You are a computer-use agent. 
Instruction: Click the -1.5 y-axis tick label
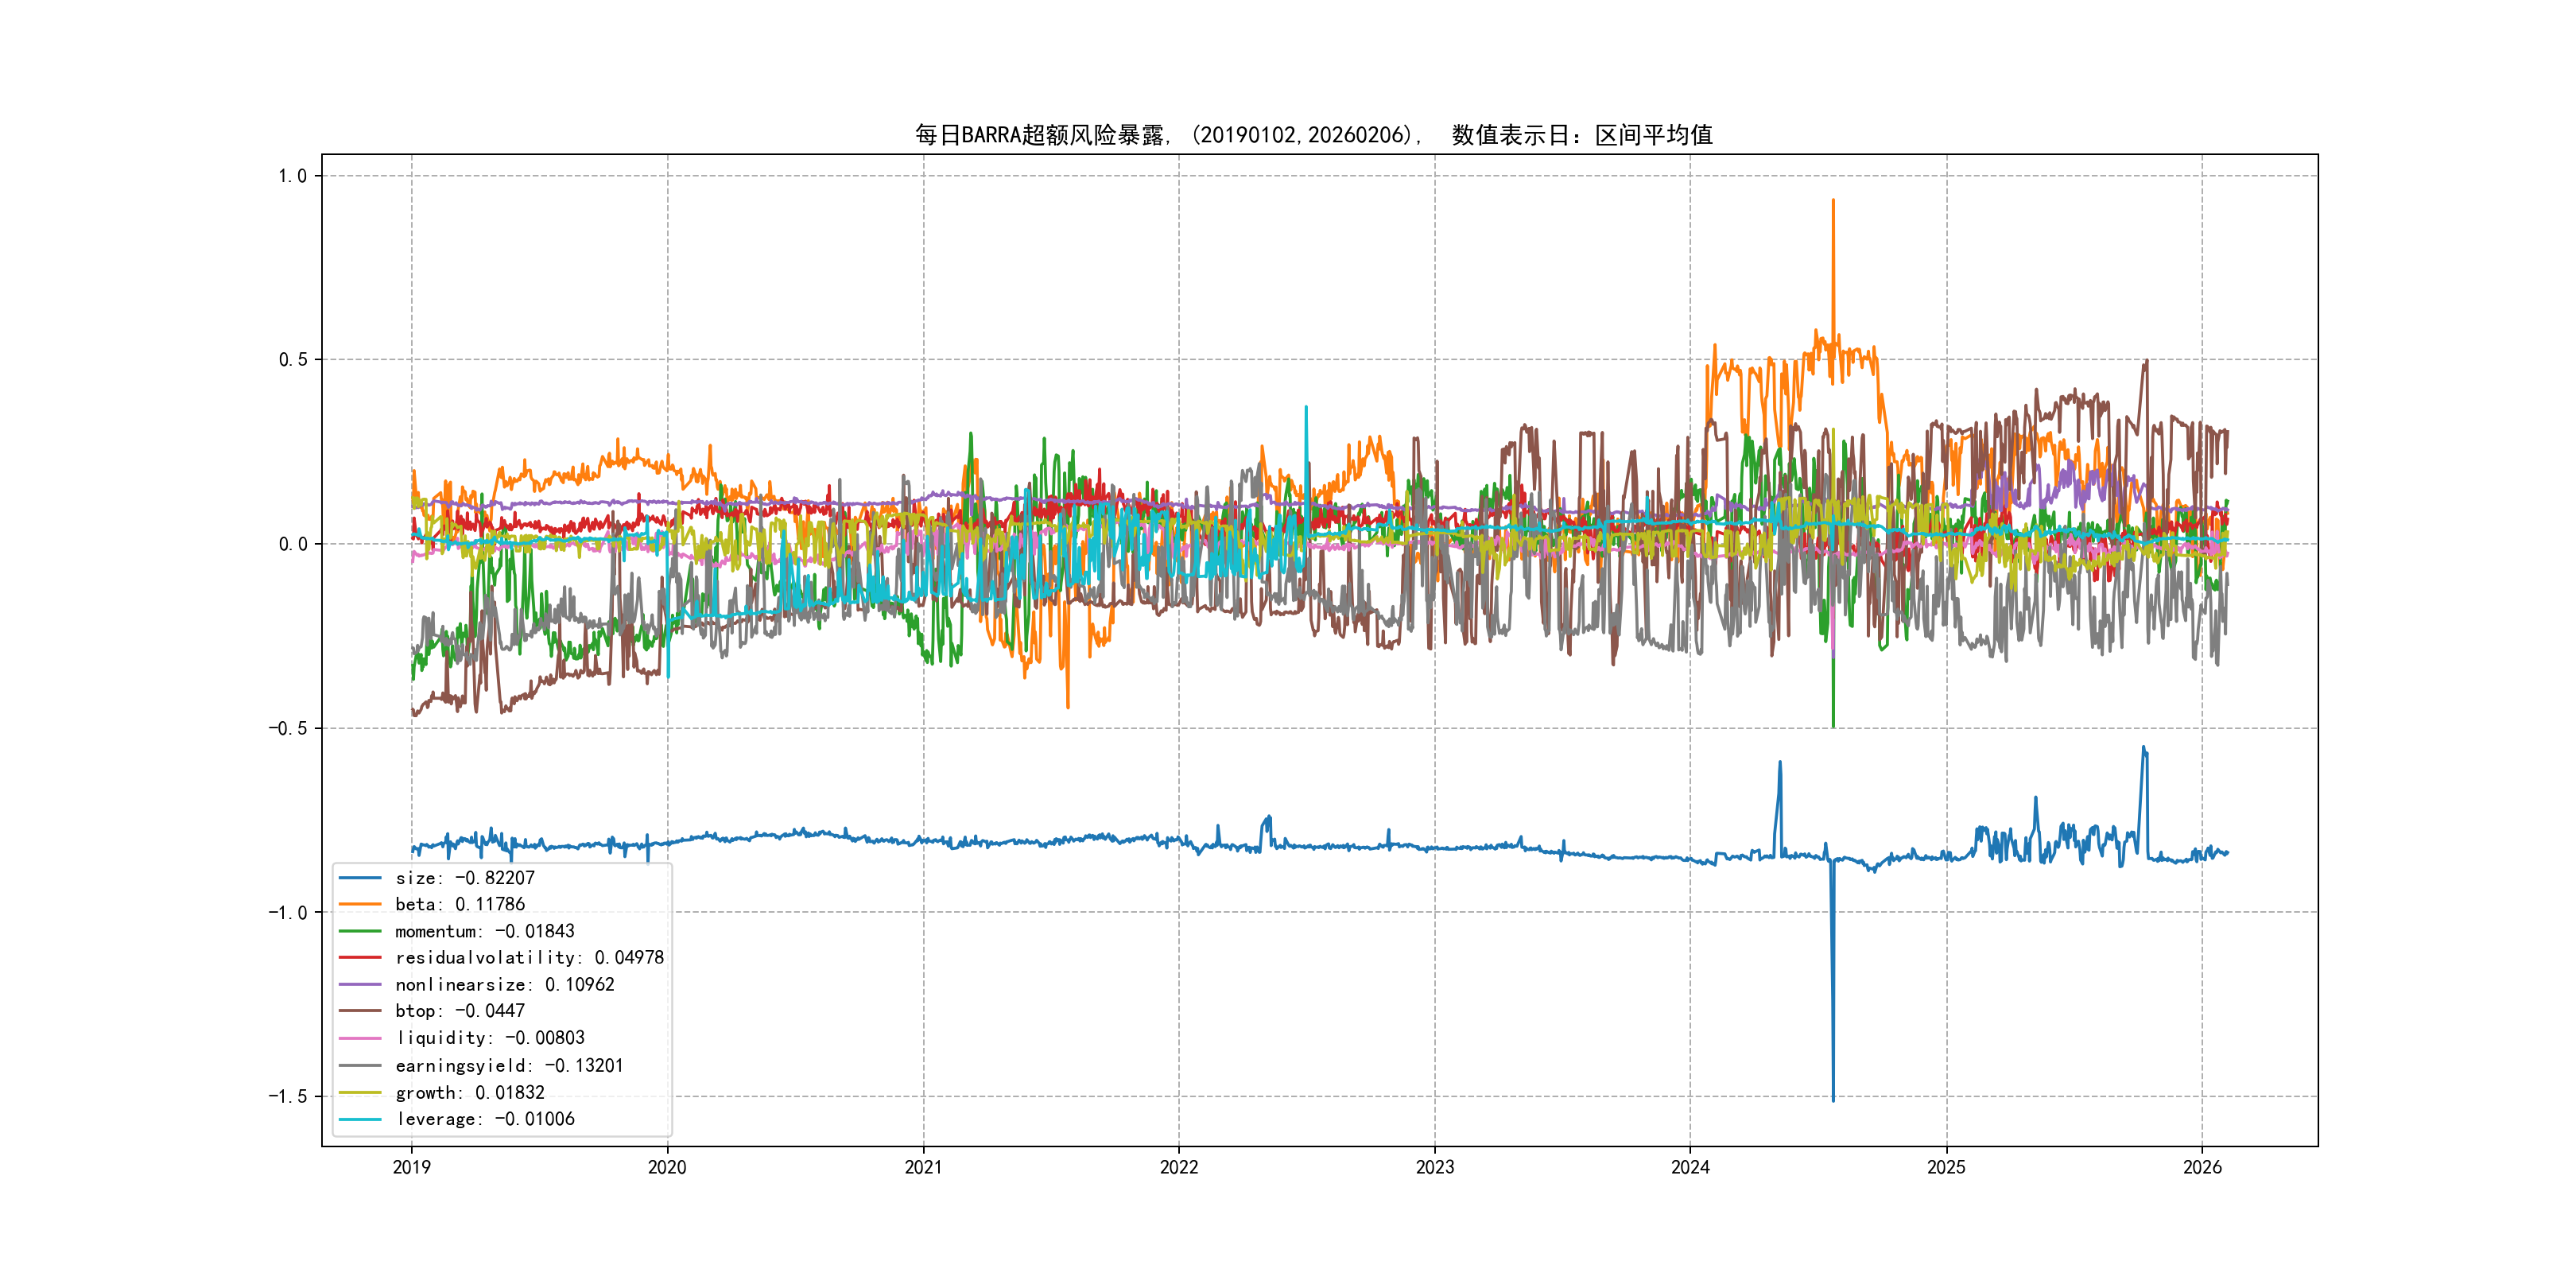[x=287, y=1096]
